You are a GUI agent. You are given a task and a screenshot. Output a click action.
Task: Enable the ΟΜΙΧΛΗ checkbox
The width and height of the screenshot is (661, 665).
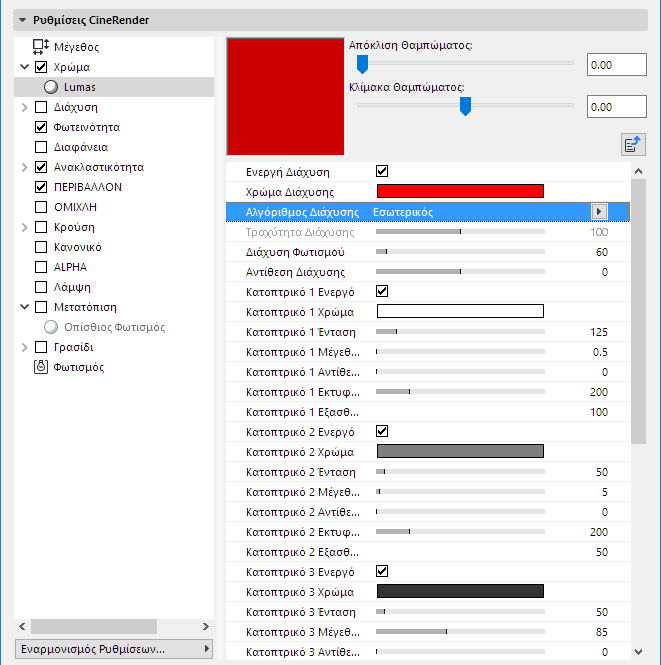tap(41, 207)
